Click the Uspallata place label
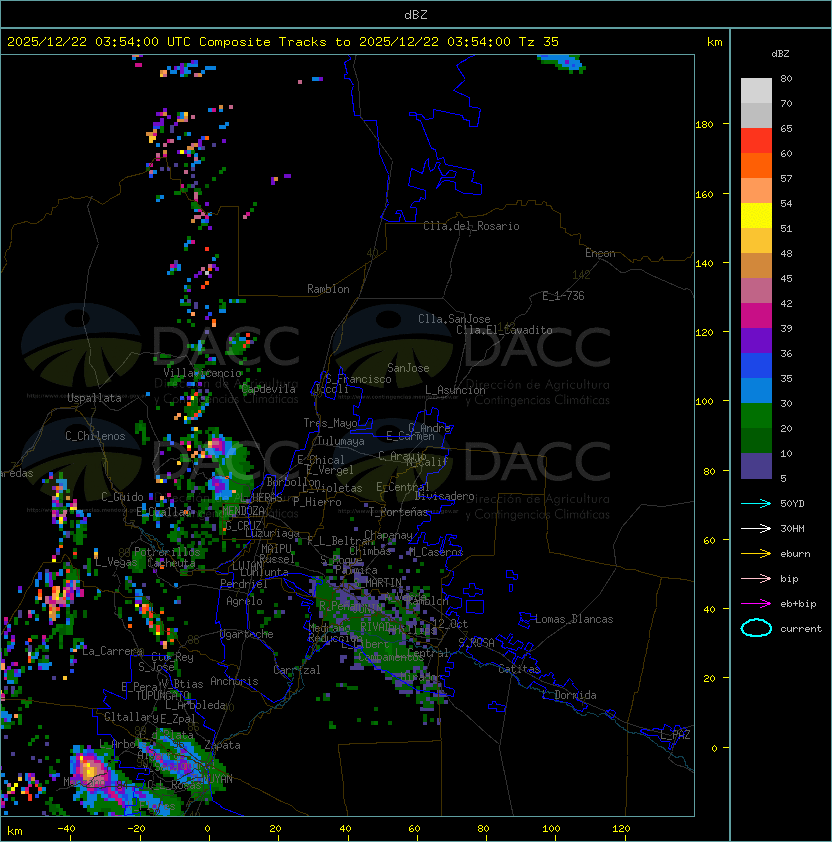Image resolution: width=832 pixels, height=842 pixels. [x=94, y=398]
